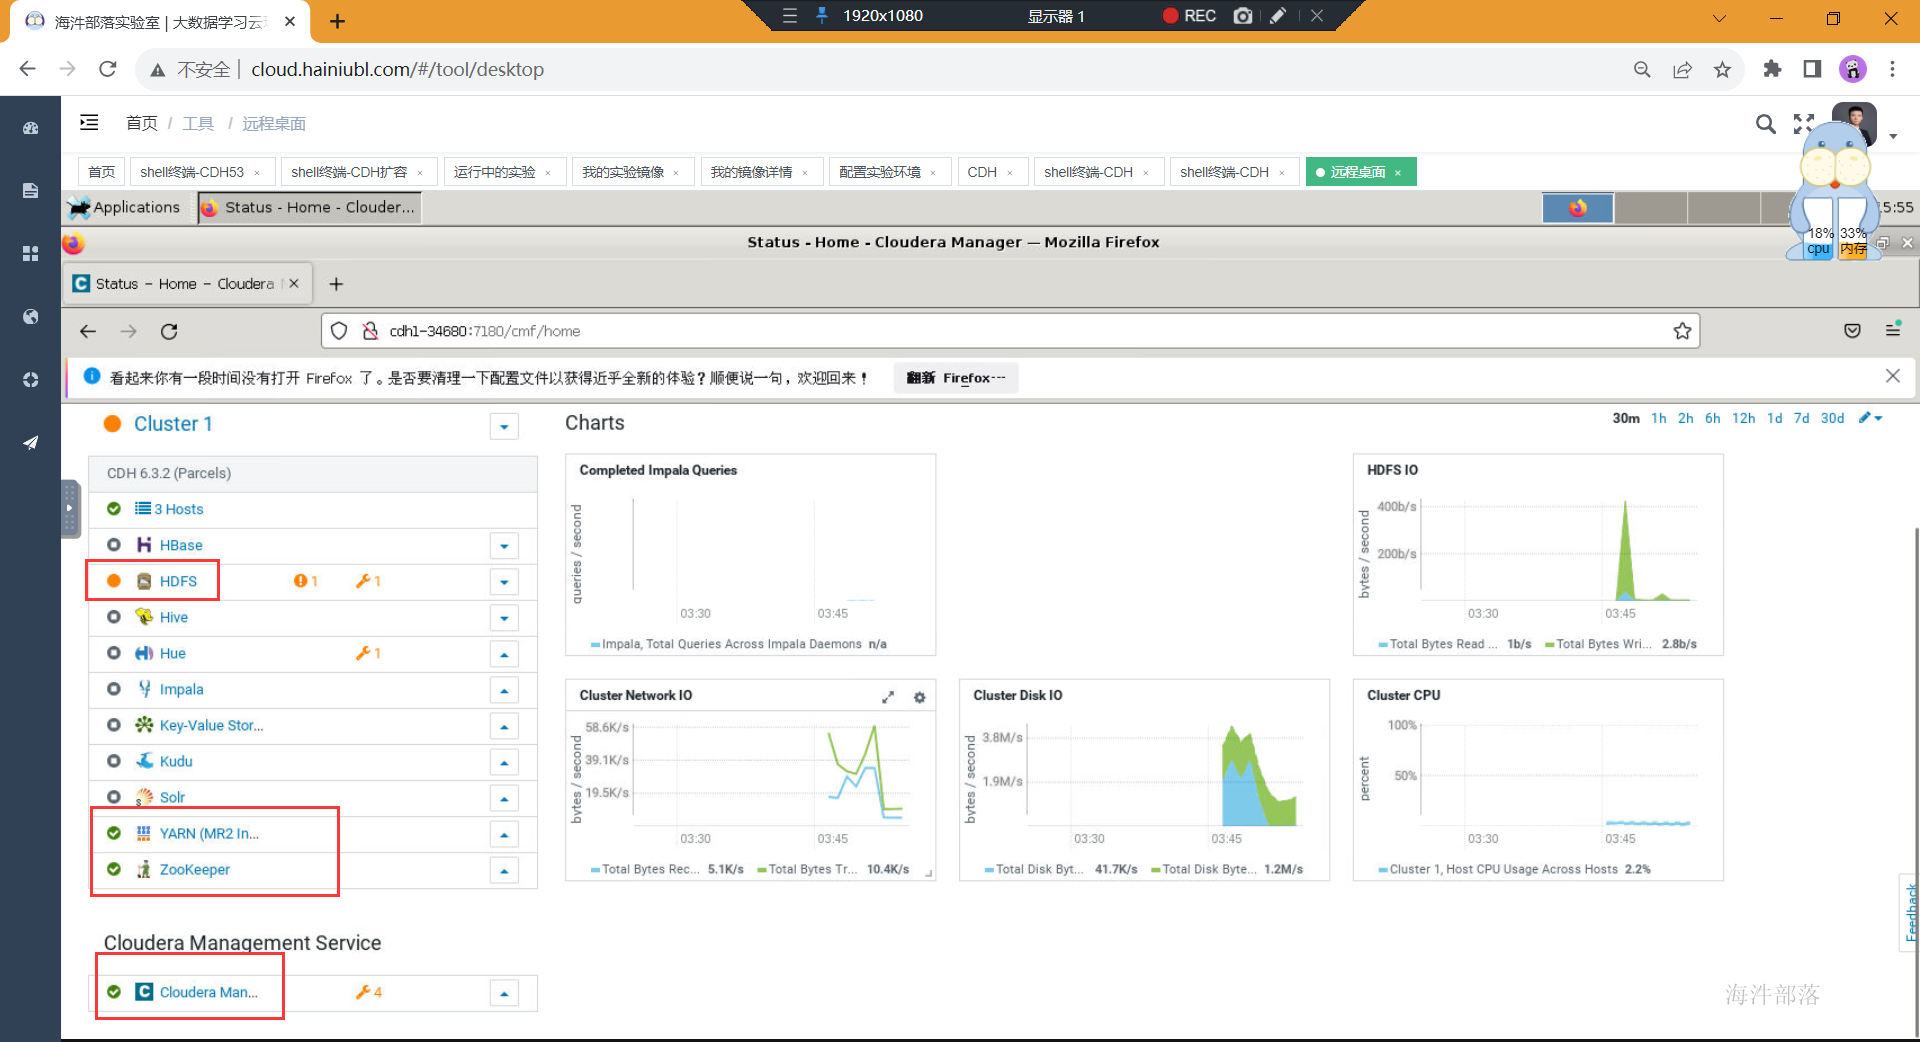Screen dimensions: 1920x1042
Task: Open the Hue service link
Action: (x=172, y=653)
